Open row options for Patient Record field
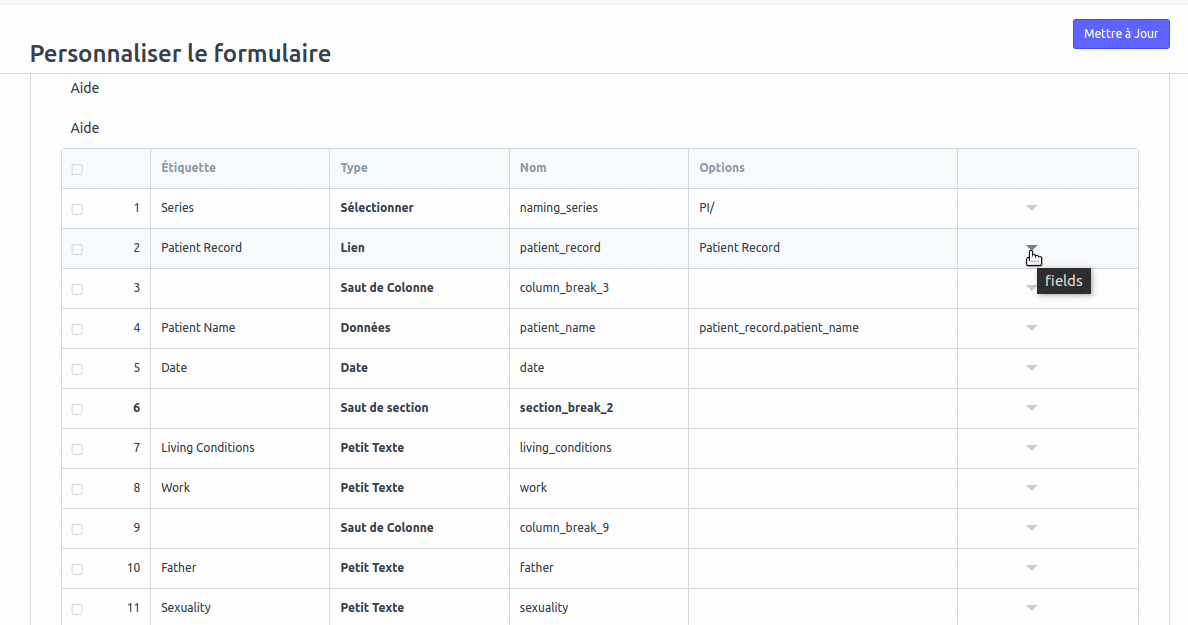 (1031, 247)
